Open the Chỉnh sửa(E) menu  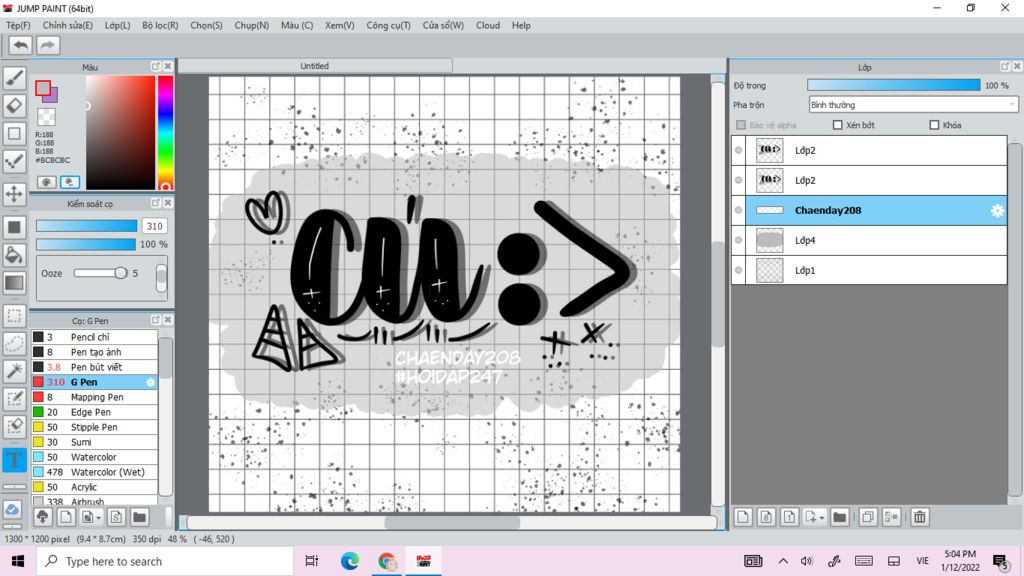click(68, 25)
